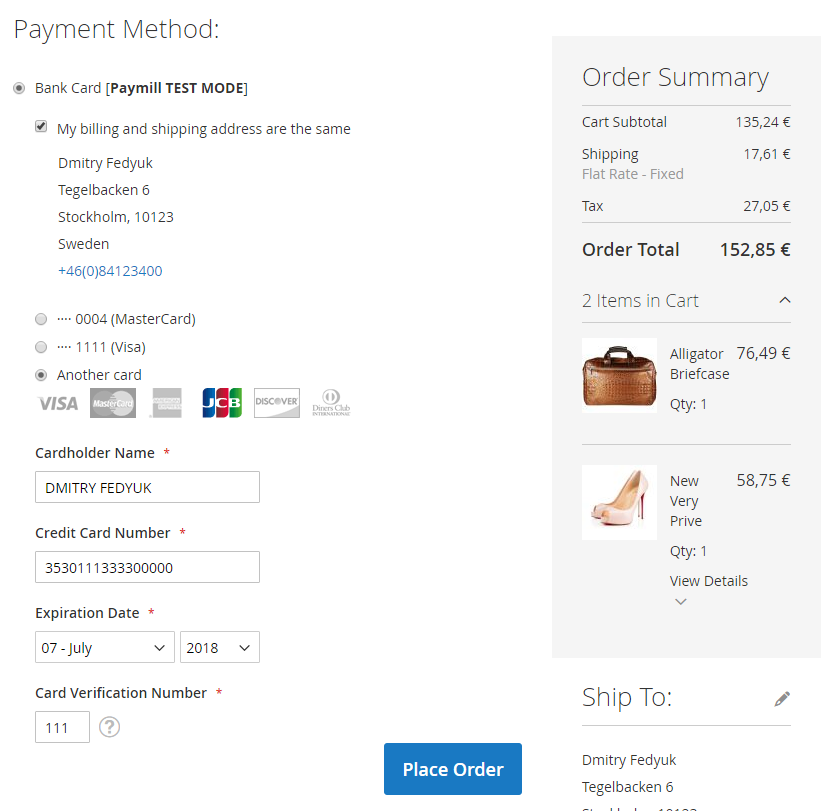This screenshot has height=811, width=831.
Task: Click the +46(0)84123400 phone link
Action: pyautogui.click(x=110, y=271)
